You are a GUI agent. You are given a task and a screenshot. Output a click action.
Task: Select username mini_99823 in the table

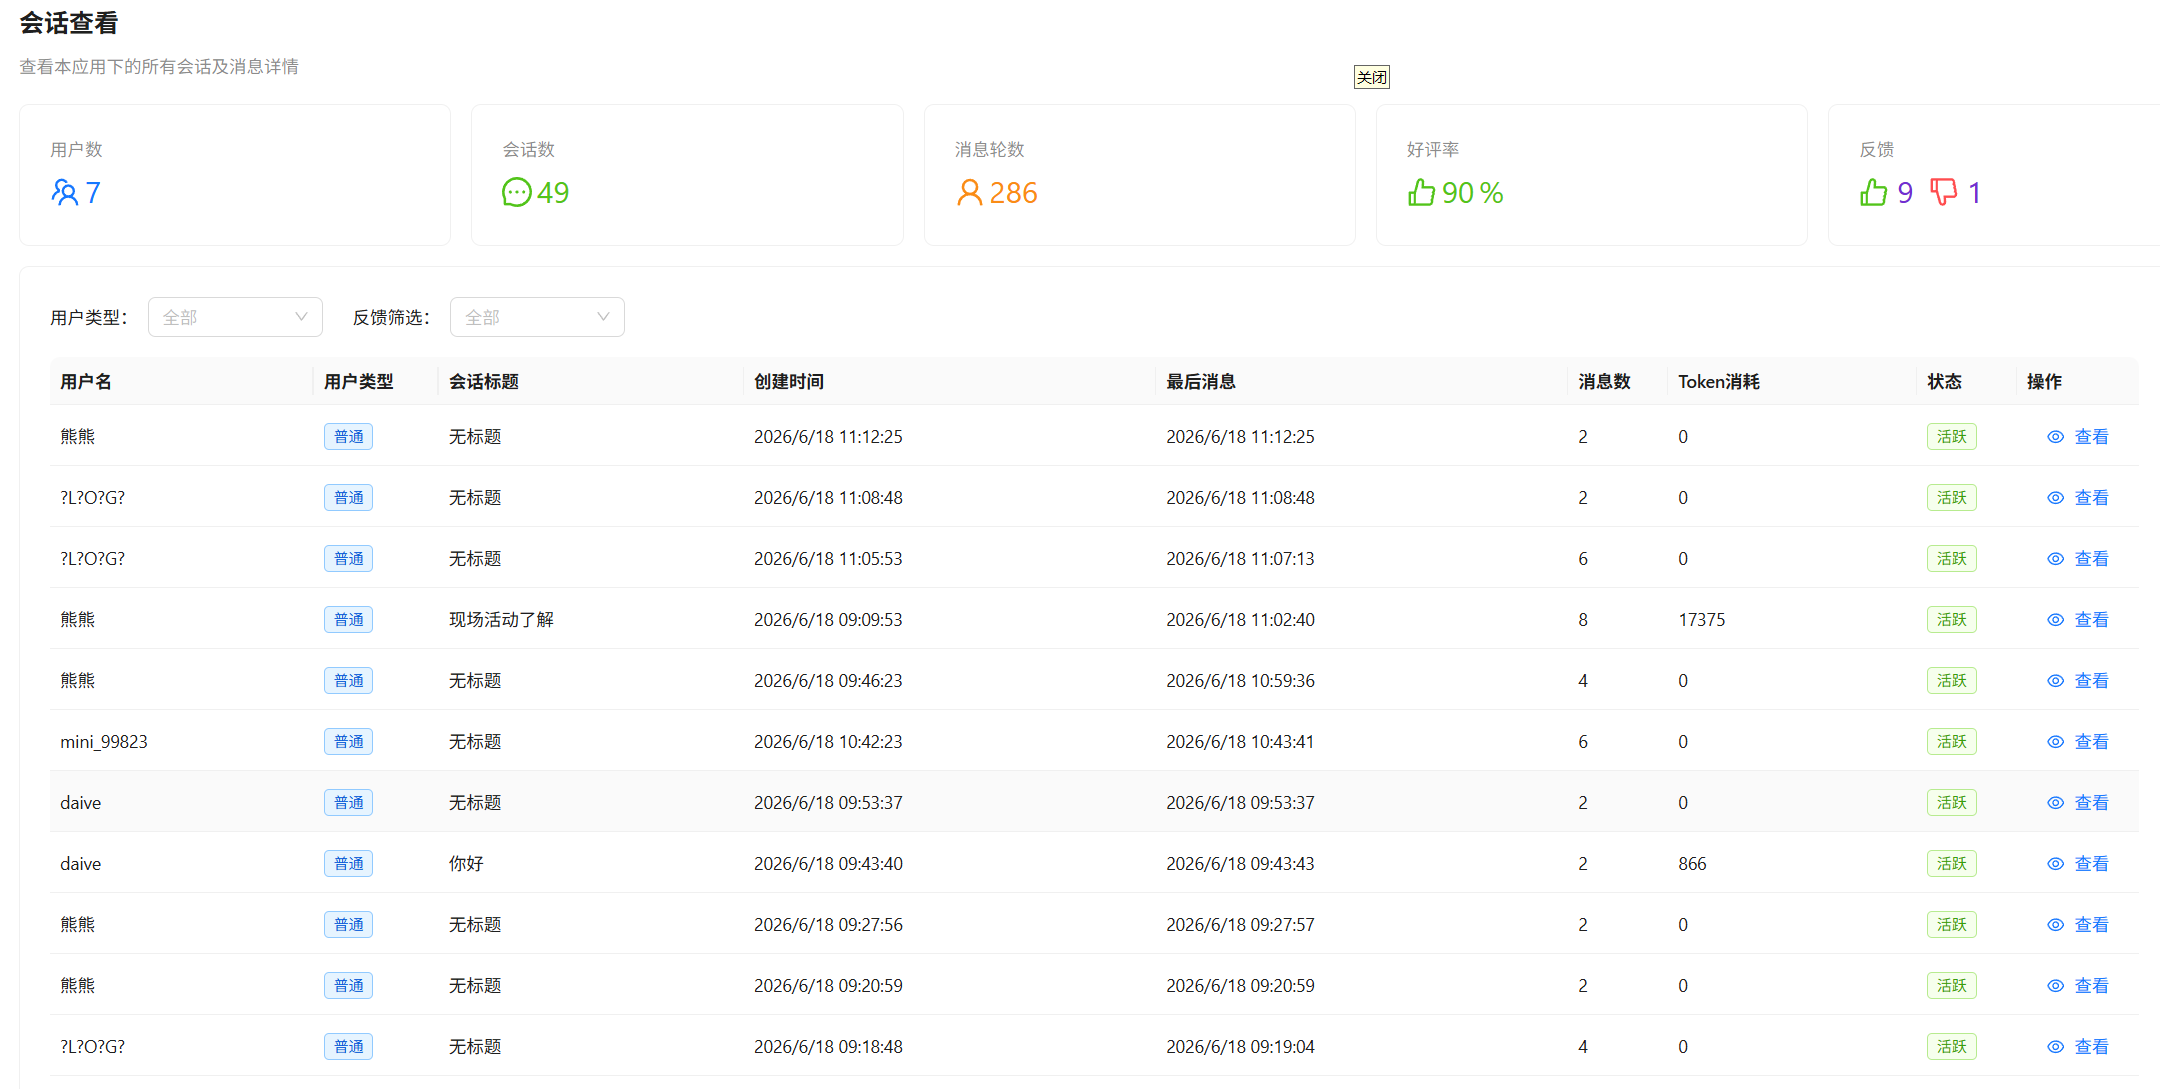tap(104, 742)
